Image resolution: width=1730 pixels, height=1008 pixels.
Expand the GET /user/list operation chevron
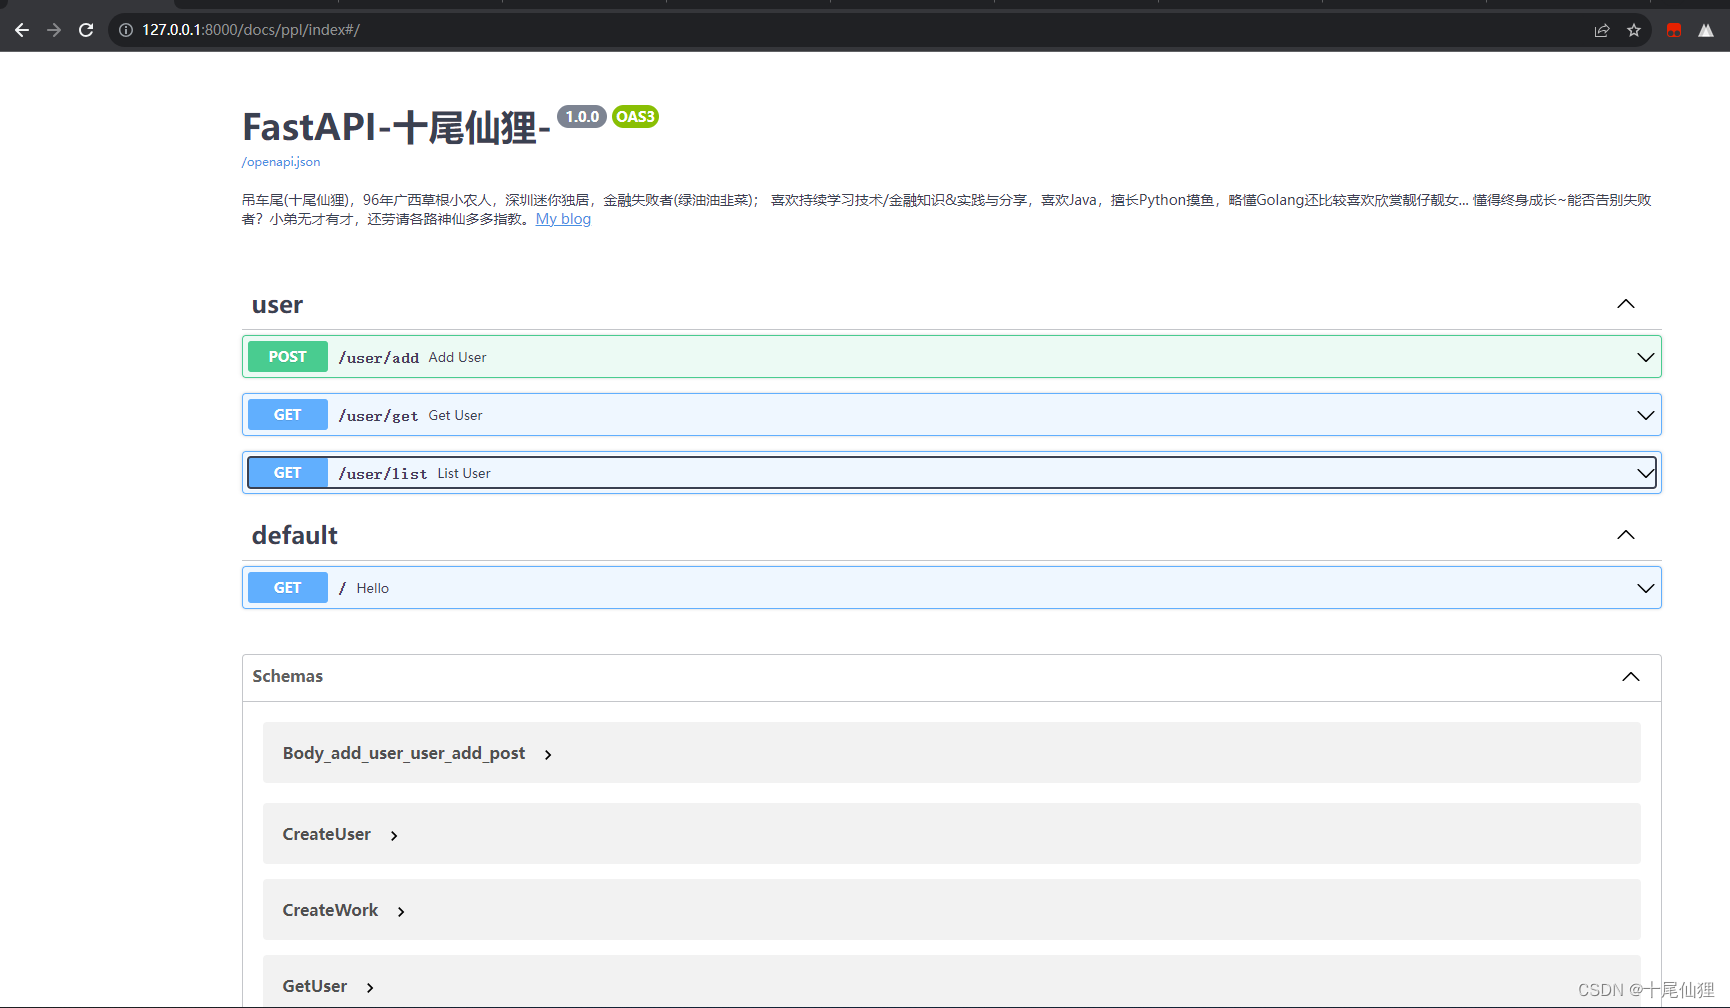1645,473
